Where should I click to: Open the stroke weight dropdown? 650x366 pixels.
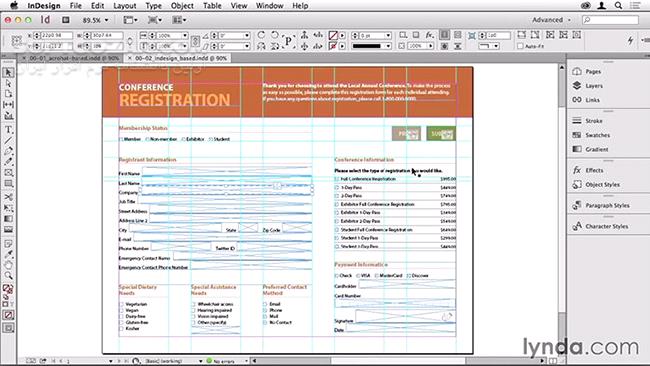tap(388, 36)
